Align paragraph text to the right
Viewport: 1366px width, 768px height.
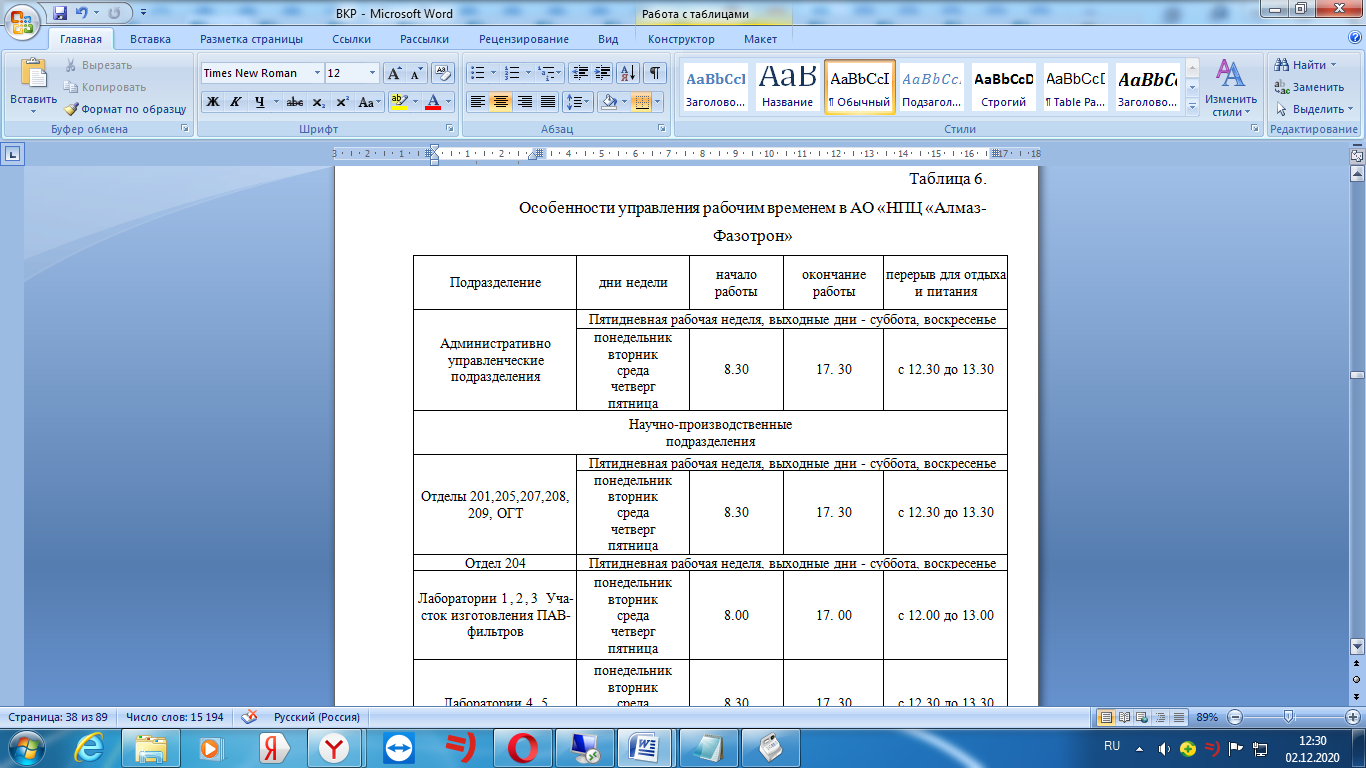click(524, 102)
